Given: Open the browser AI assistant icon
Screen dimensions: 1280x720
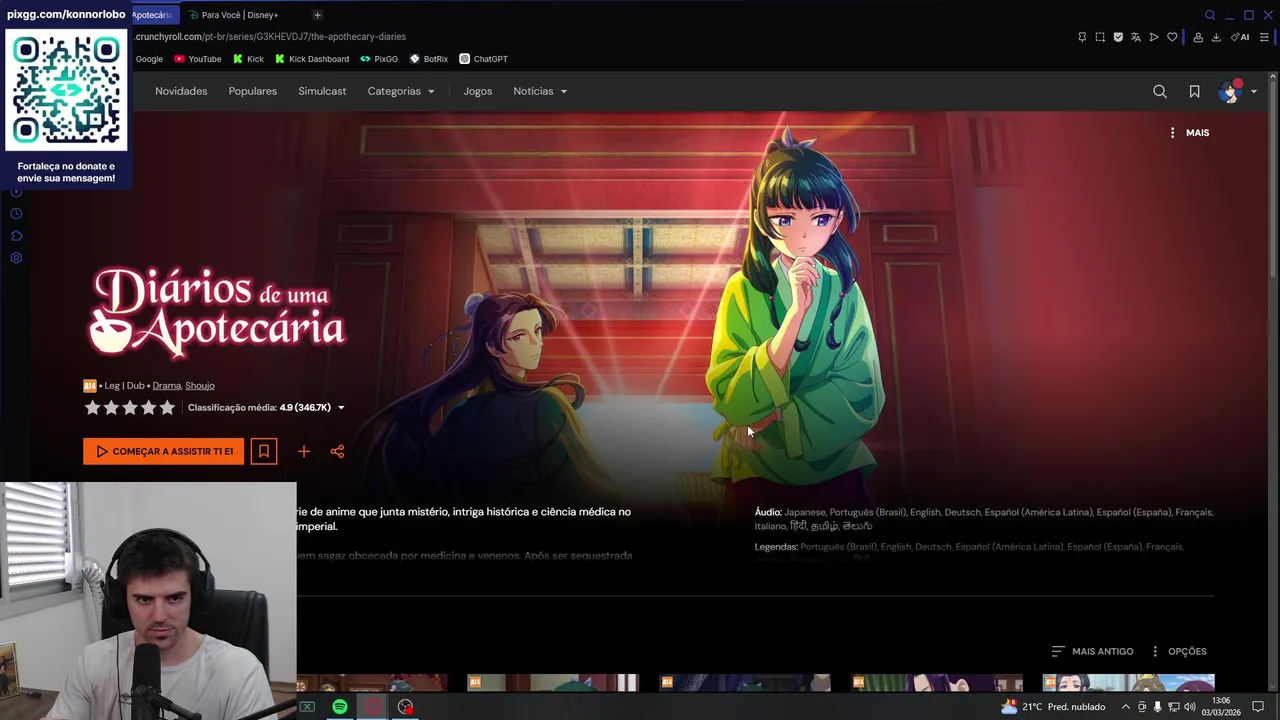Looking at the screenshot, I should tap(1240, 37).
